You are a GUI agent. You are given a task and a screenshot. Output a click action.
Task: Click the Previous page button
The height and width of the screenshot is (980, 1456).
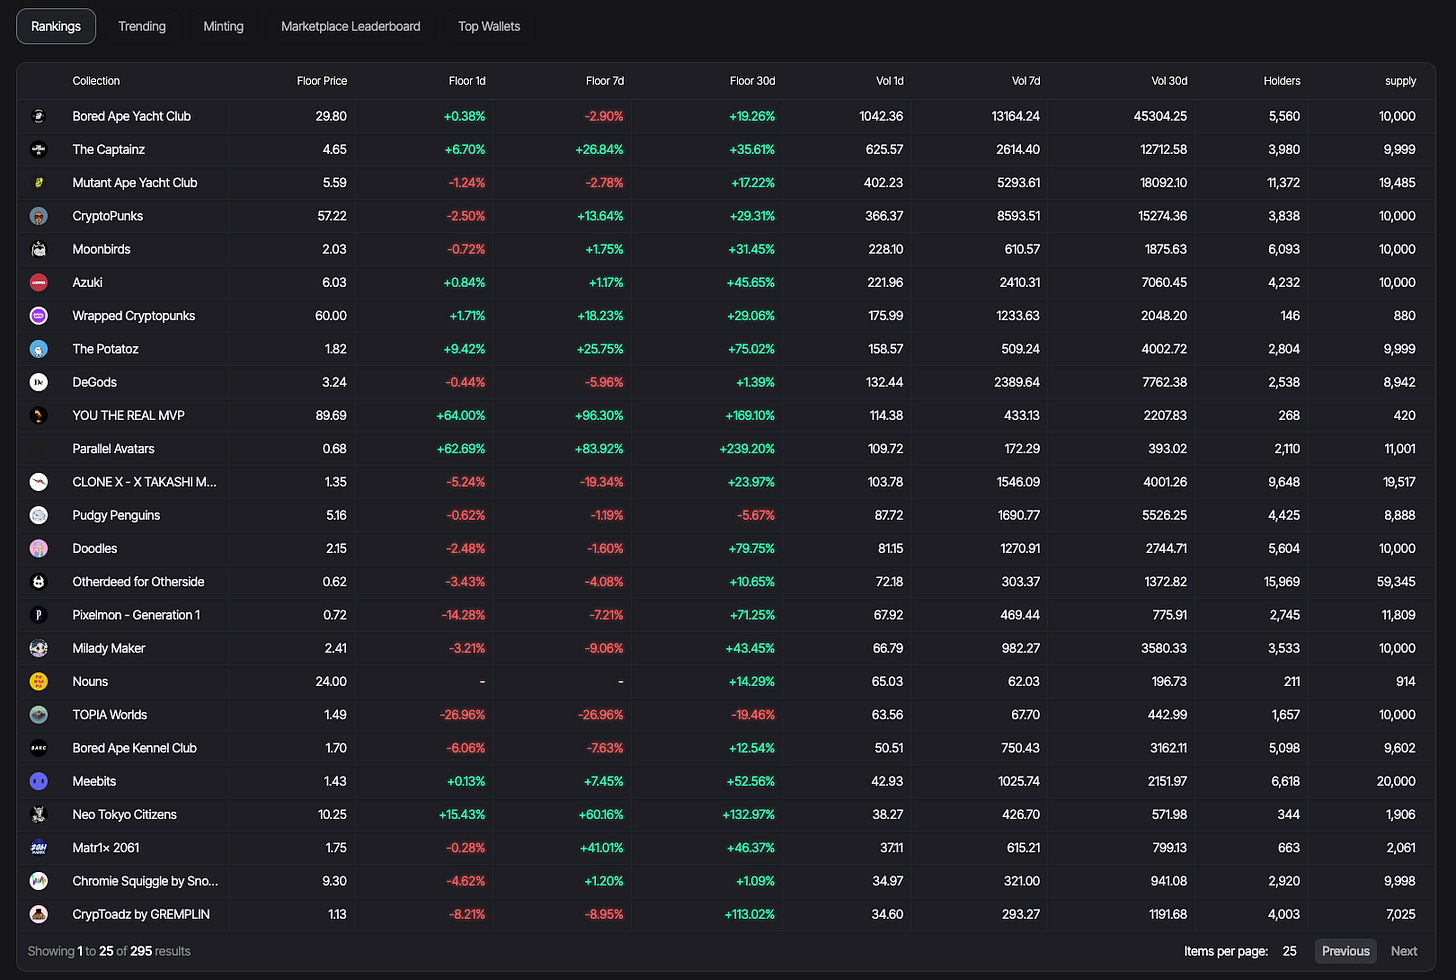1346,951
